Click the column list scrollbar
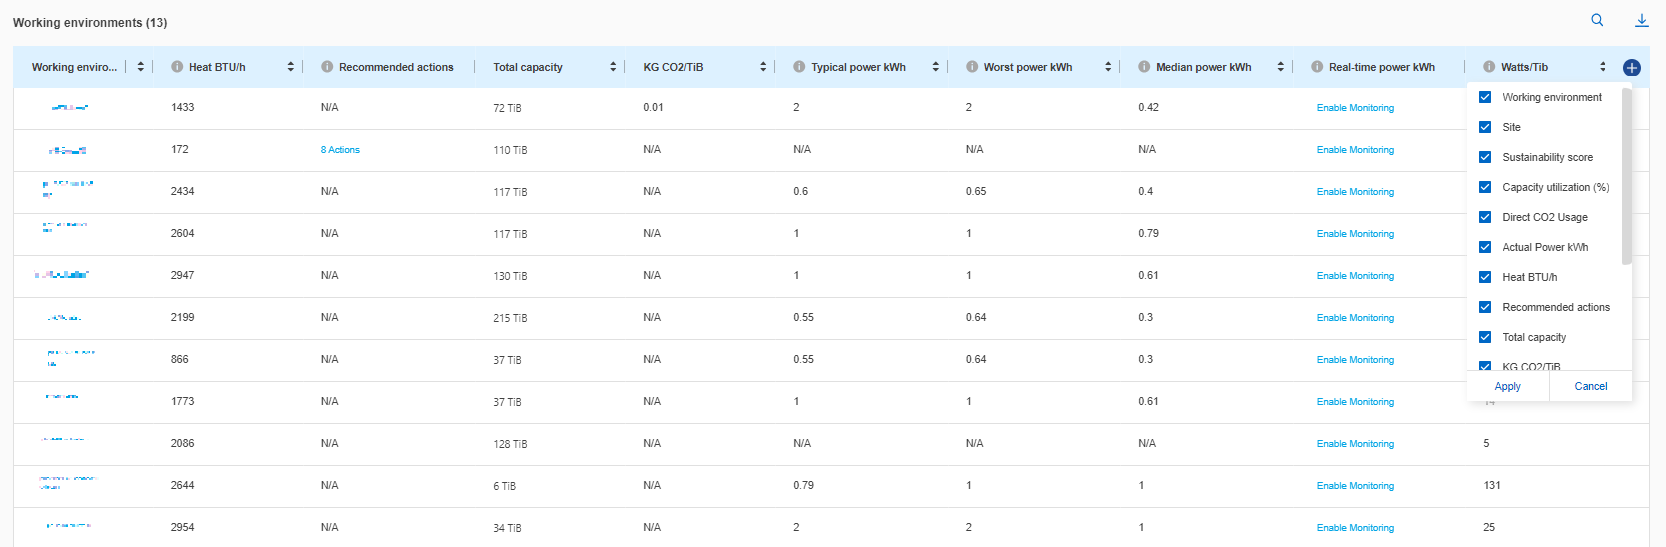Viewport: 1666px width, 547px height. click(1626, 176)
